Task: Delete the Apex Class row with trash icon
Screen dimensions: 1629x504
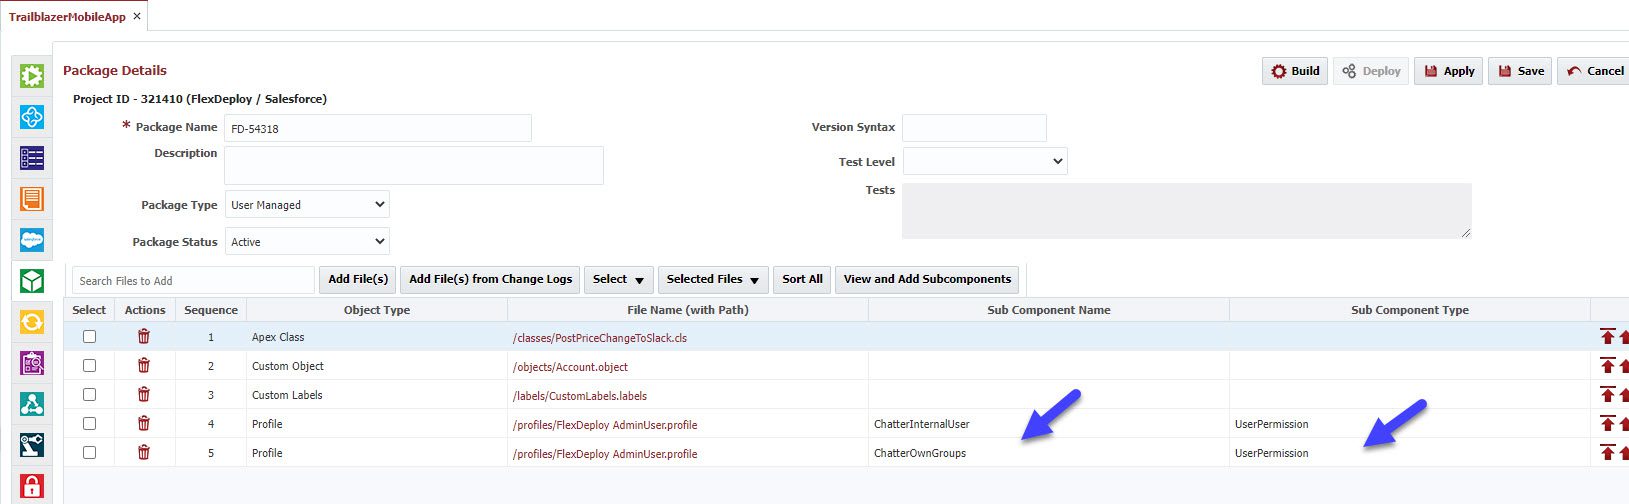Action: click(144, 337)
